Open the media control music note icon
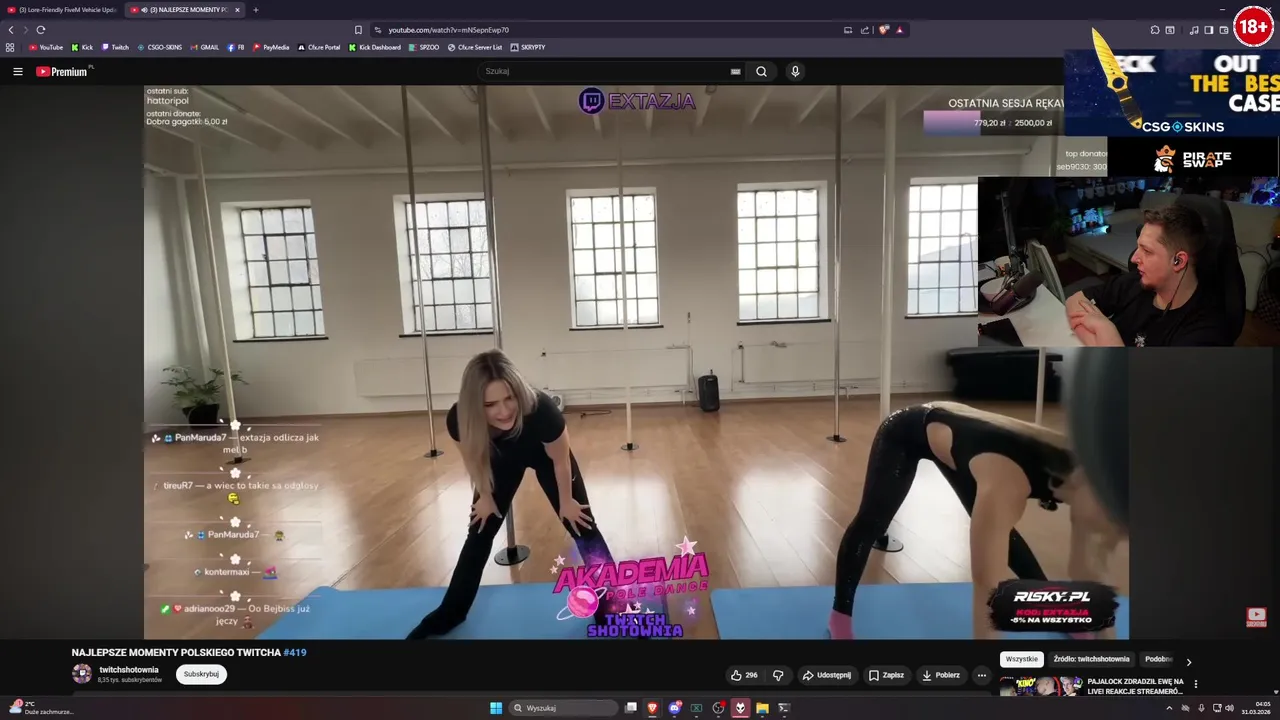This screenshot has height=720, width=1280. point(1194,30)
